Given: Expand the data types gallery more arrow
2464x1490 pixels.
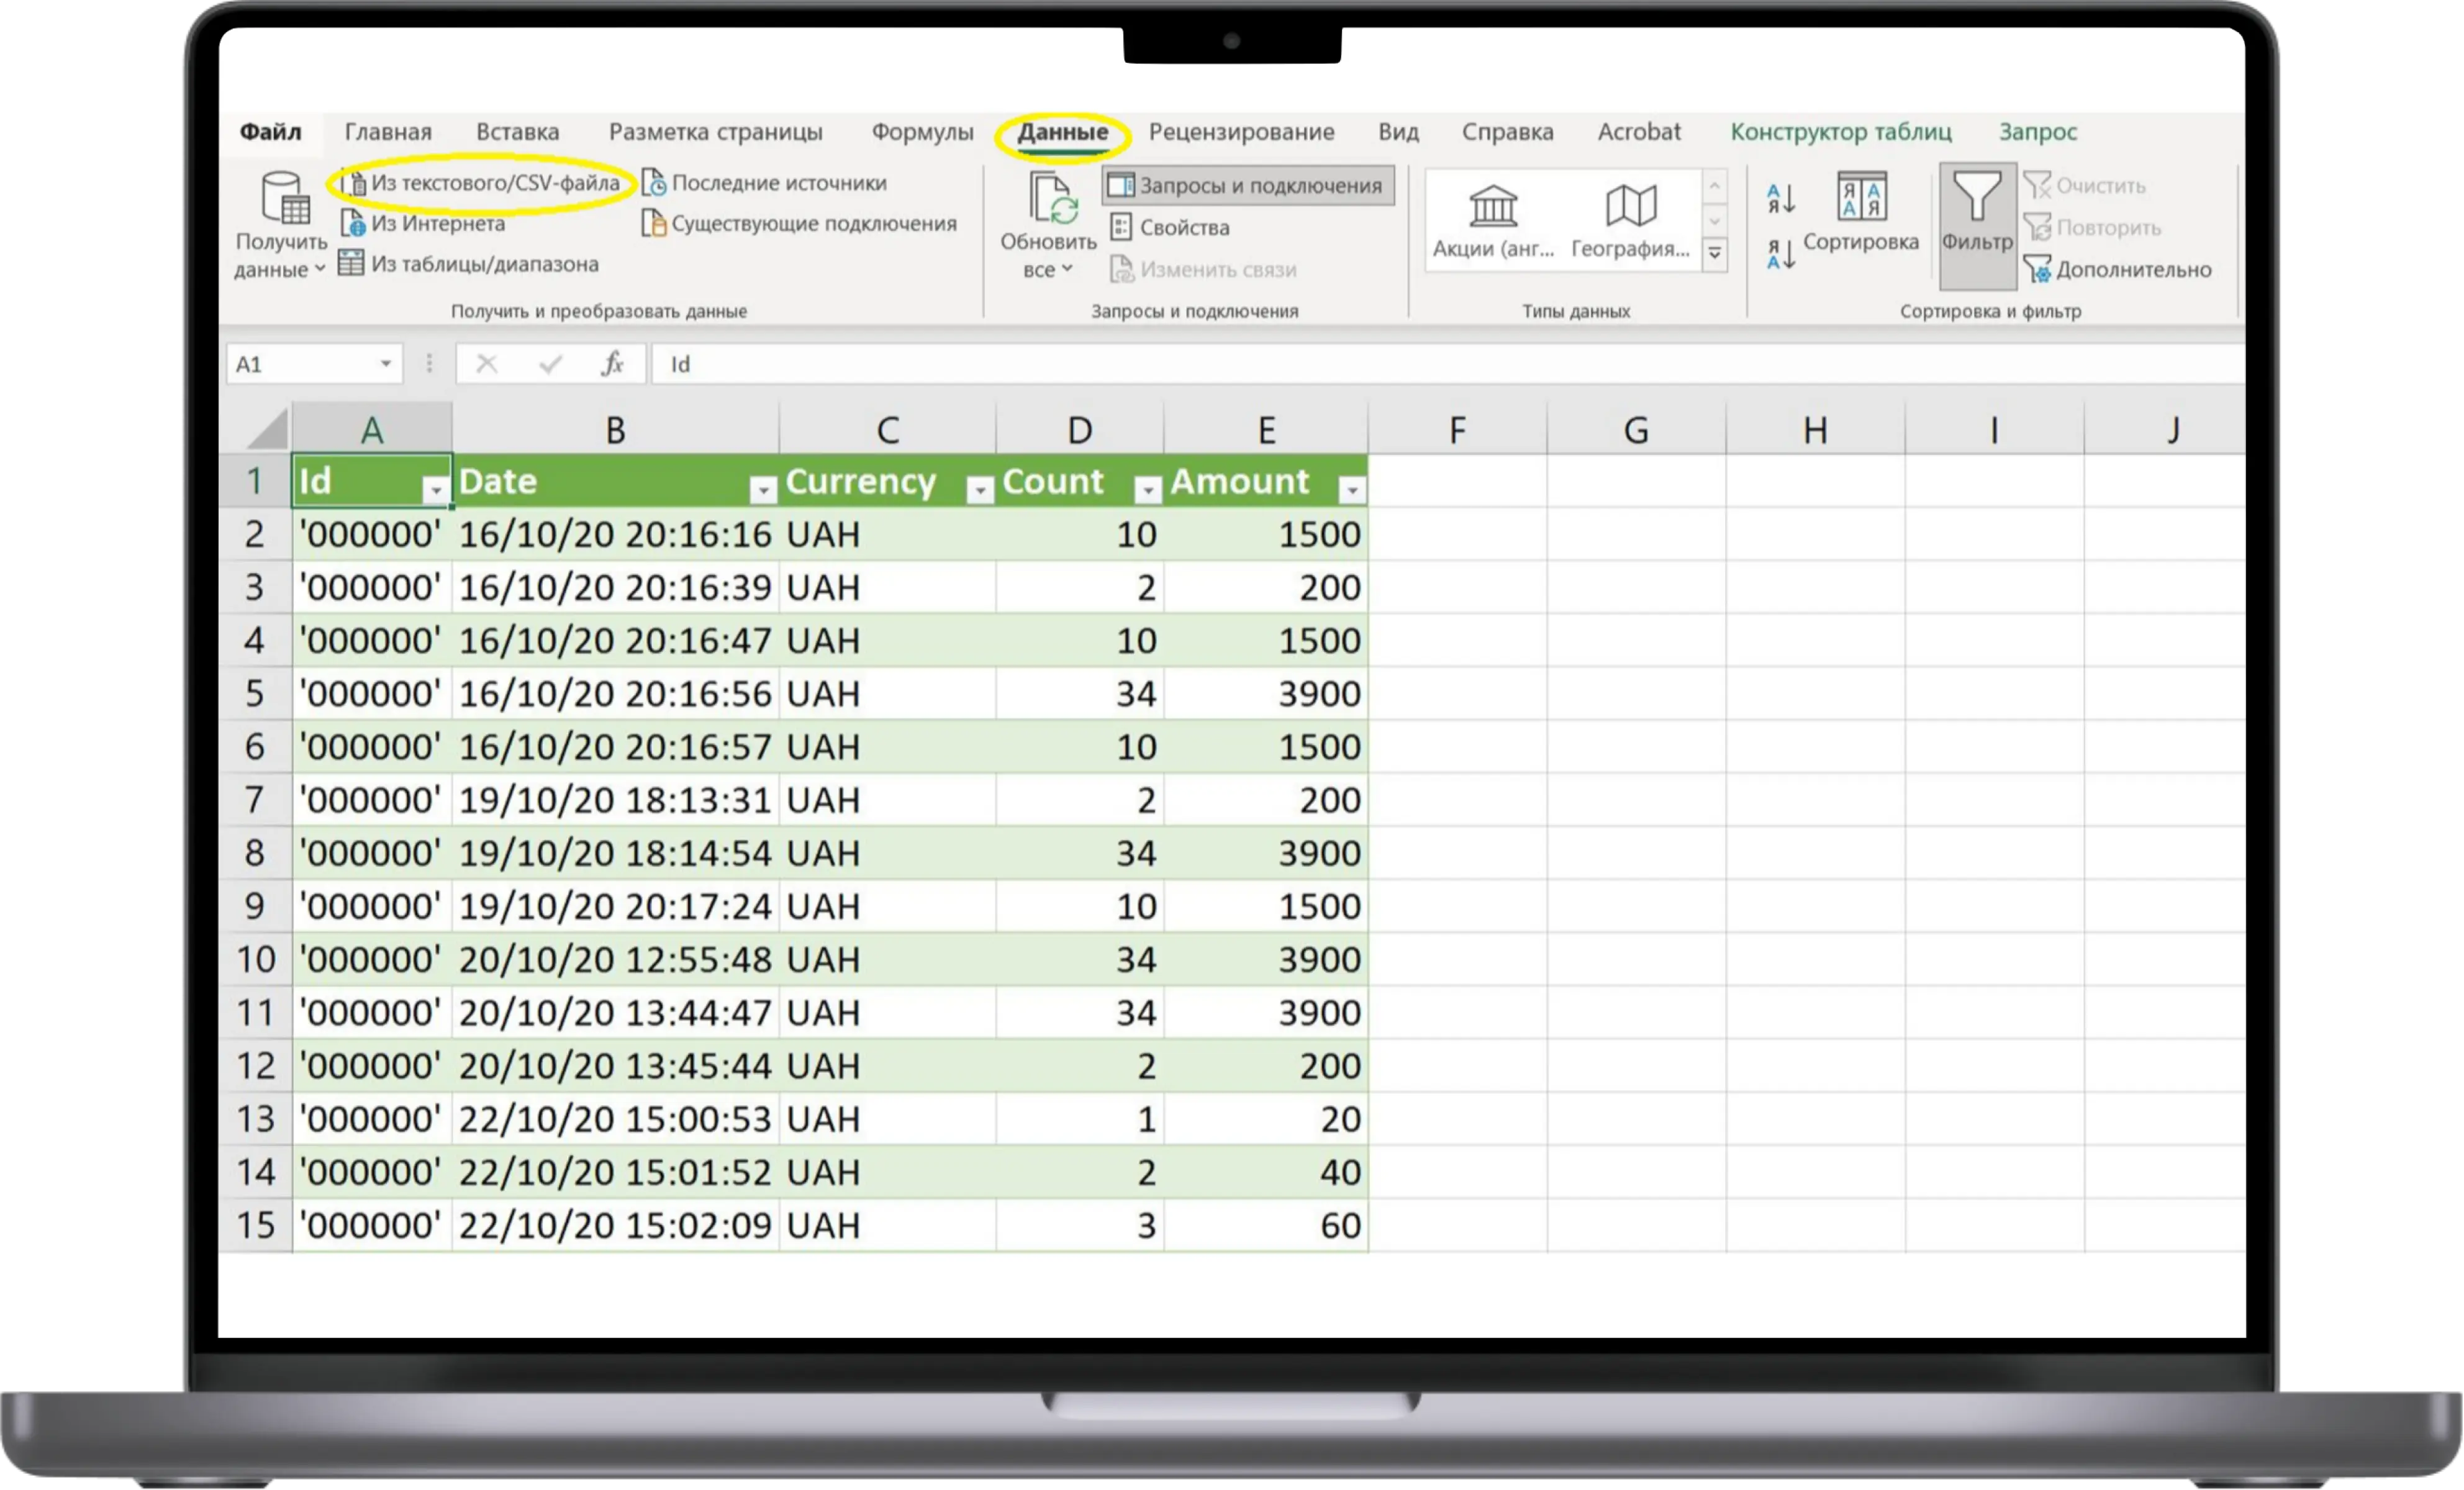Looking at the screenshot, I should point(1714,254).
